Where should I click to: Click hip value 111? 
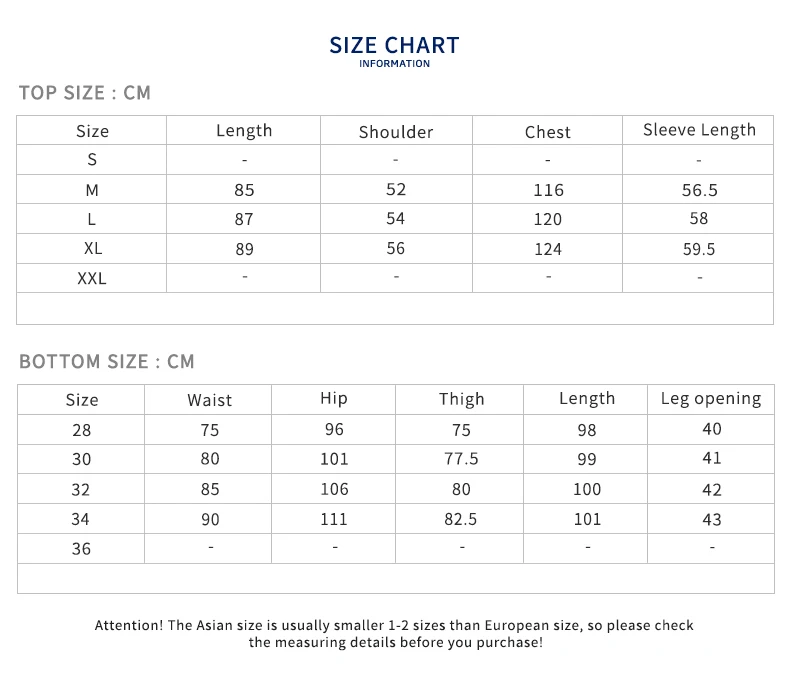click(x=334, y=519)
